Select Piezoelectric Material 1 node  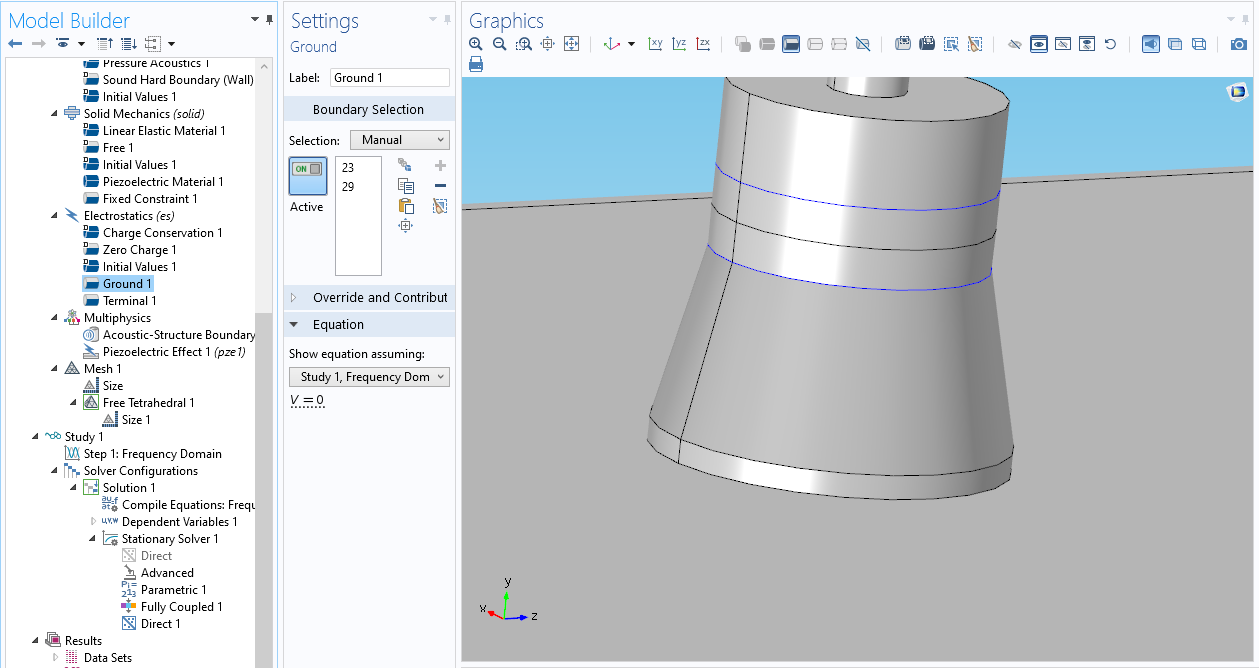162,182
